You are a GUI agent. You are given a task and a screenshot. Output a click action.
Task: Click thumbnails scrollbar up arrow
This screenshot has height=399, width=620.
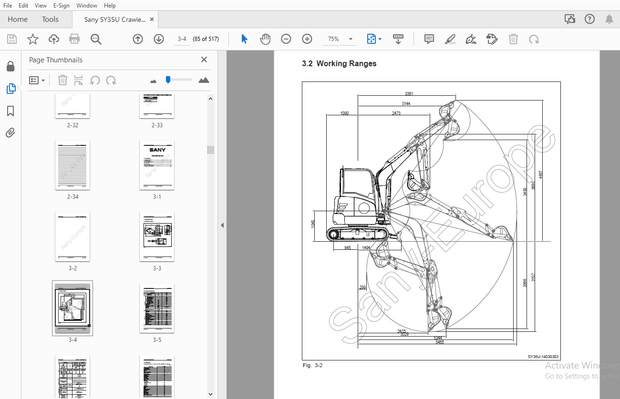pyautogui.click(x=210, y=98)
